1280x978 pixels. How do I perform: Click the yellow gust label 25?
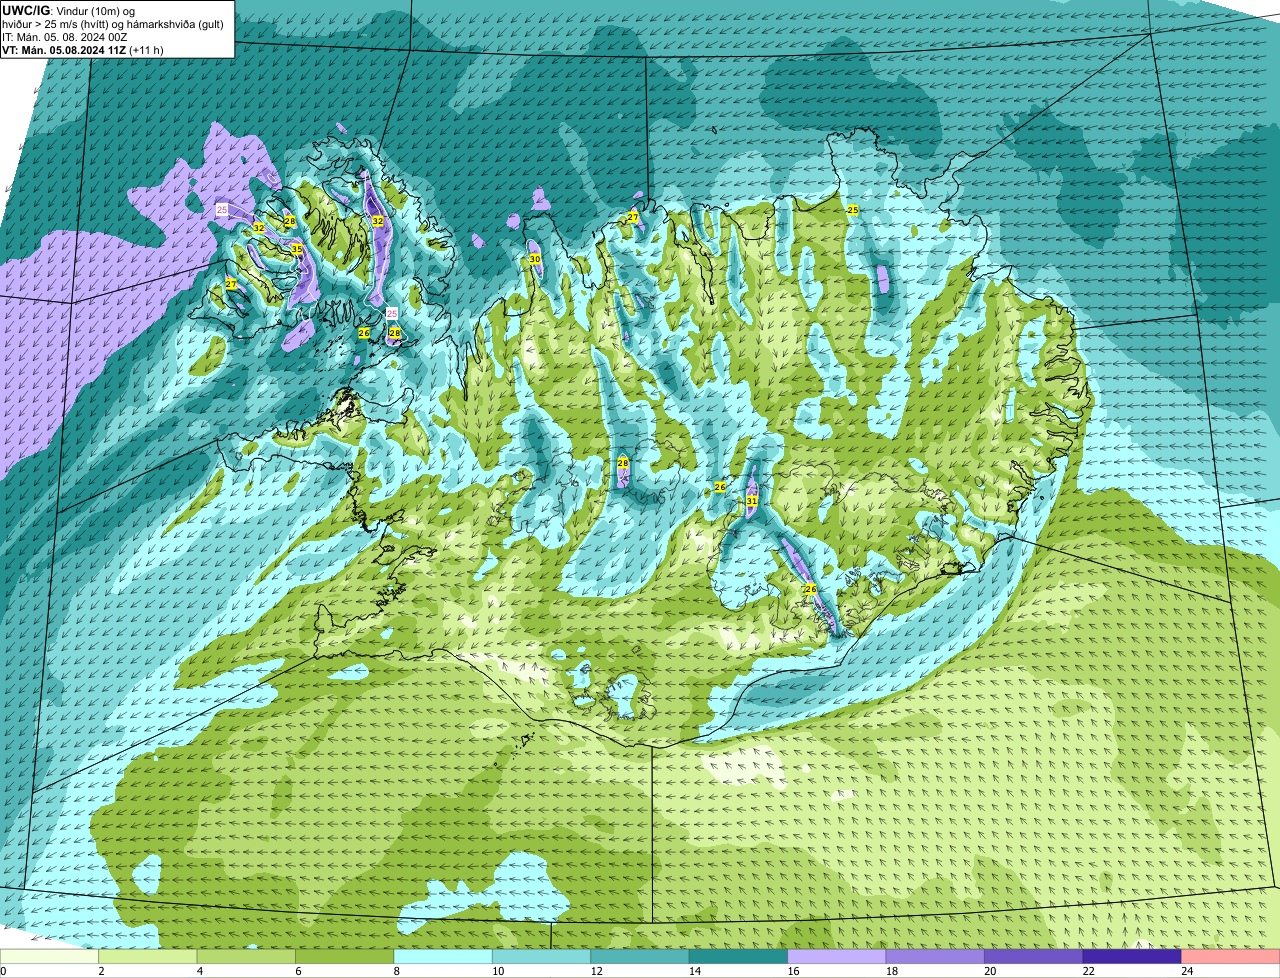click(x=853, y=210)
